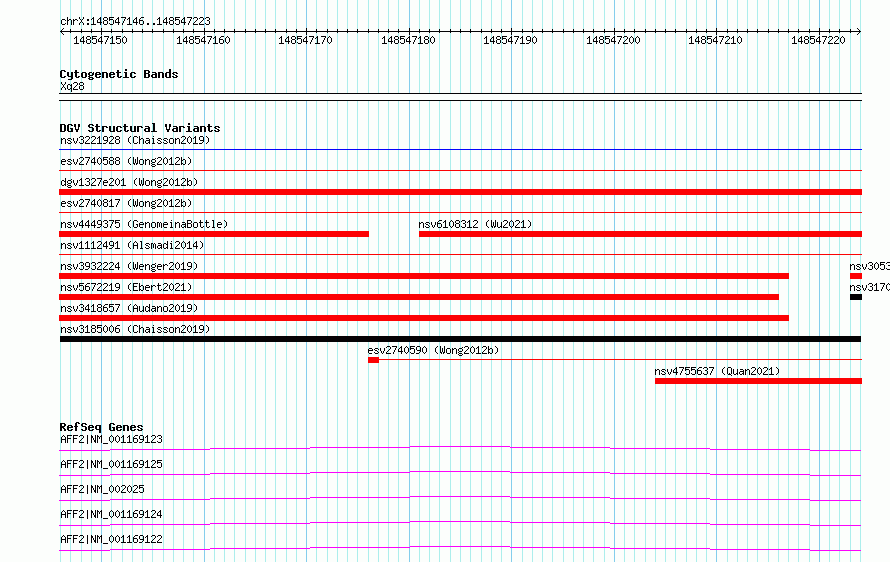Select variant nsv5672219 (Ebert2021)

pyautogui.click(x=126, y=287)
